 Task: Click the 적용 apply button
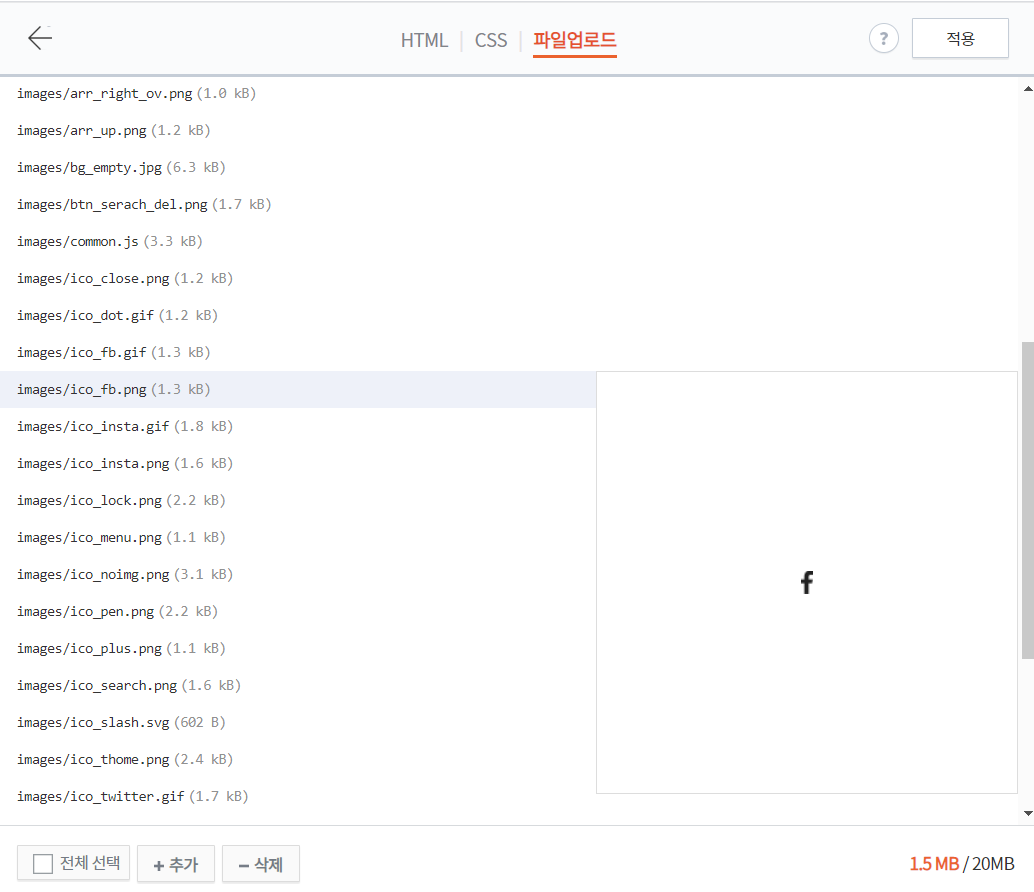tap(960, 38)
